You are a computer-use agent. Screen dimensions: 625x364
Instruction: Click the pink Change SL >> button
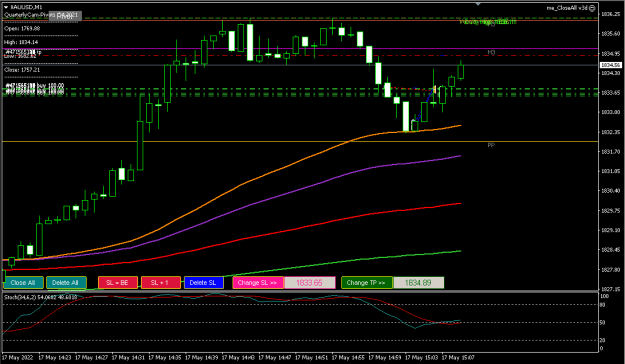click(258, 283)
